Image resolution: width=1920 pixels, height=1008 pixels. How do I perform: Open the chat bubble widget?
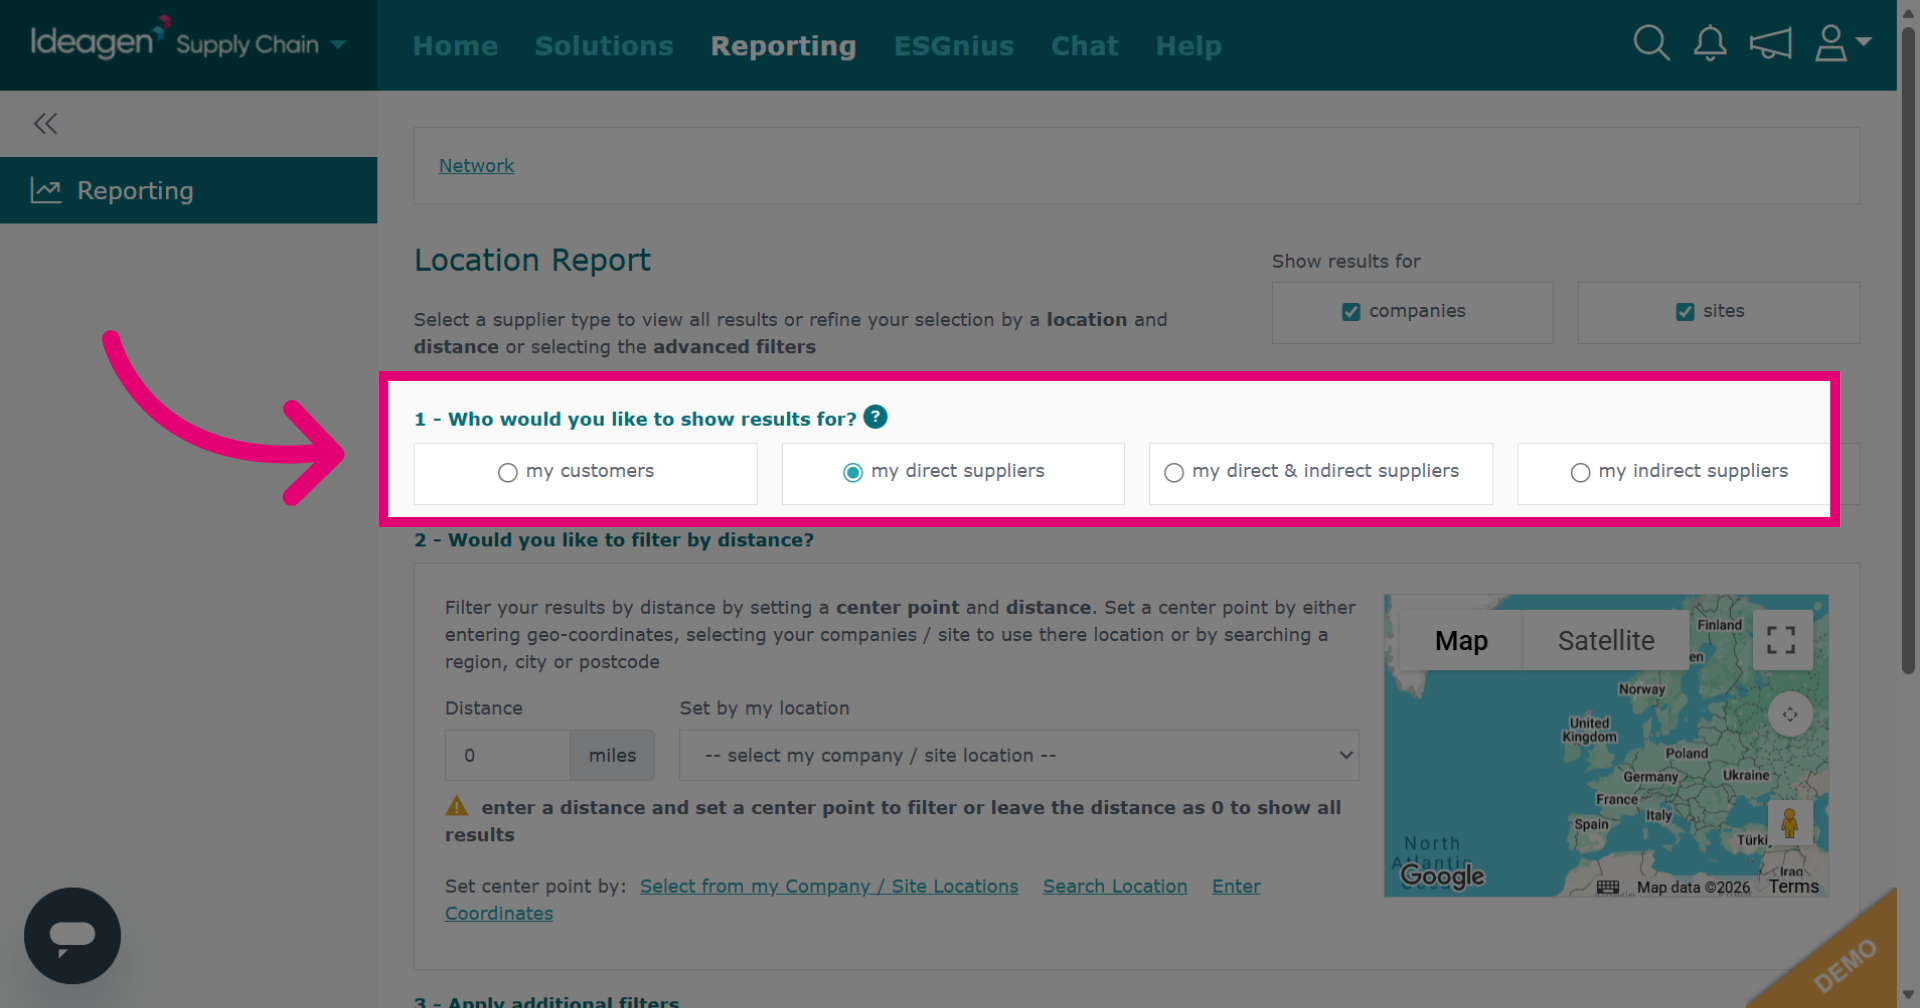(72, 936)
